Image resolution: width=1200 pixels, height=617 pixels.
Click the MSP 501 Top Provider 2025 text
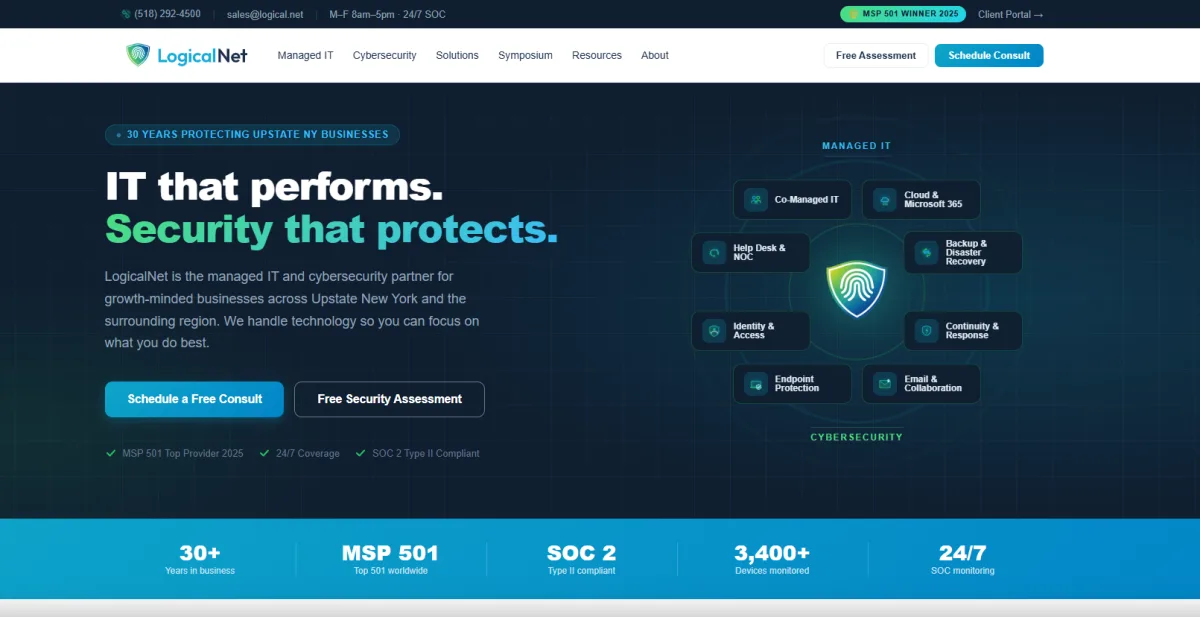click(x=183, y=453)
